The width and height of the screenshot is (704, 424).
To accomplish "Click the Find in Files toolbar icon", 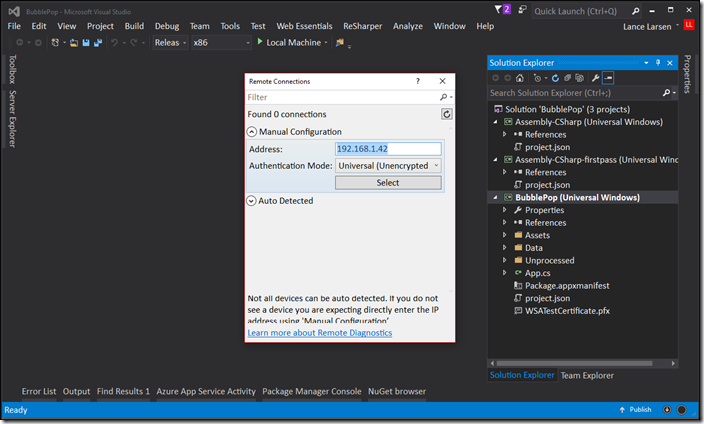I will pos(340,42).
